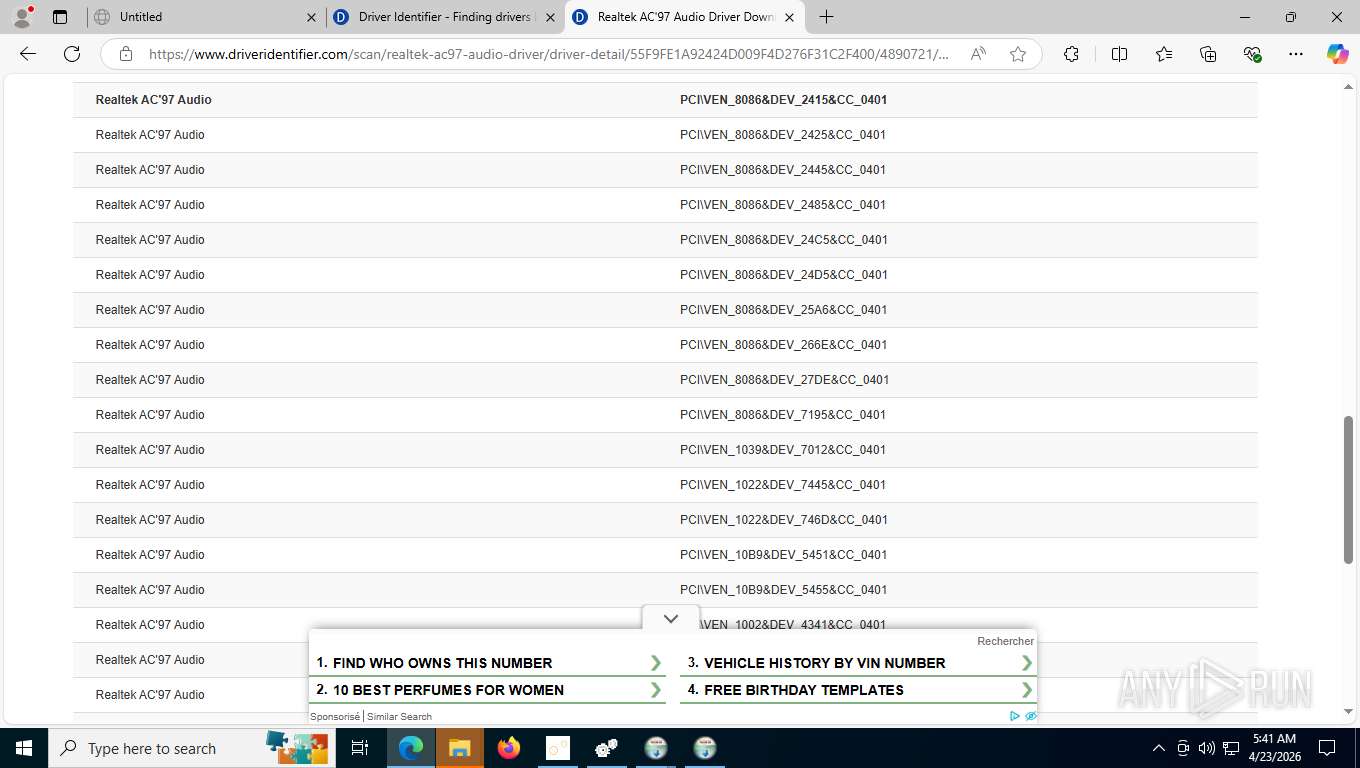
Task: Reload the page with Refresh icon
Action: pos(72,54)
